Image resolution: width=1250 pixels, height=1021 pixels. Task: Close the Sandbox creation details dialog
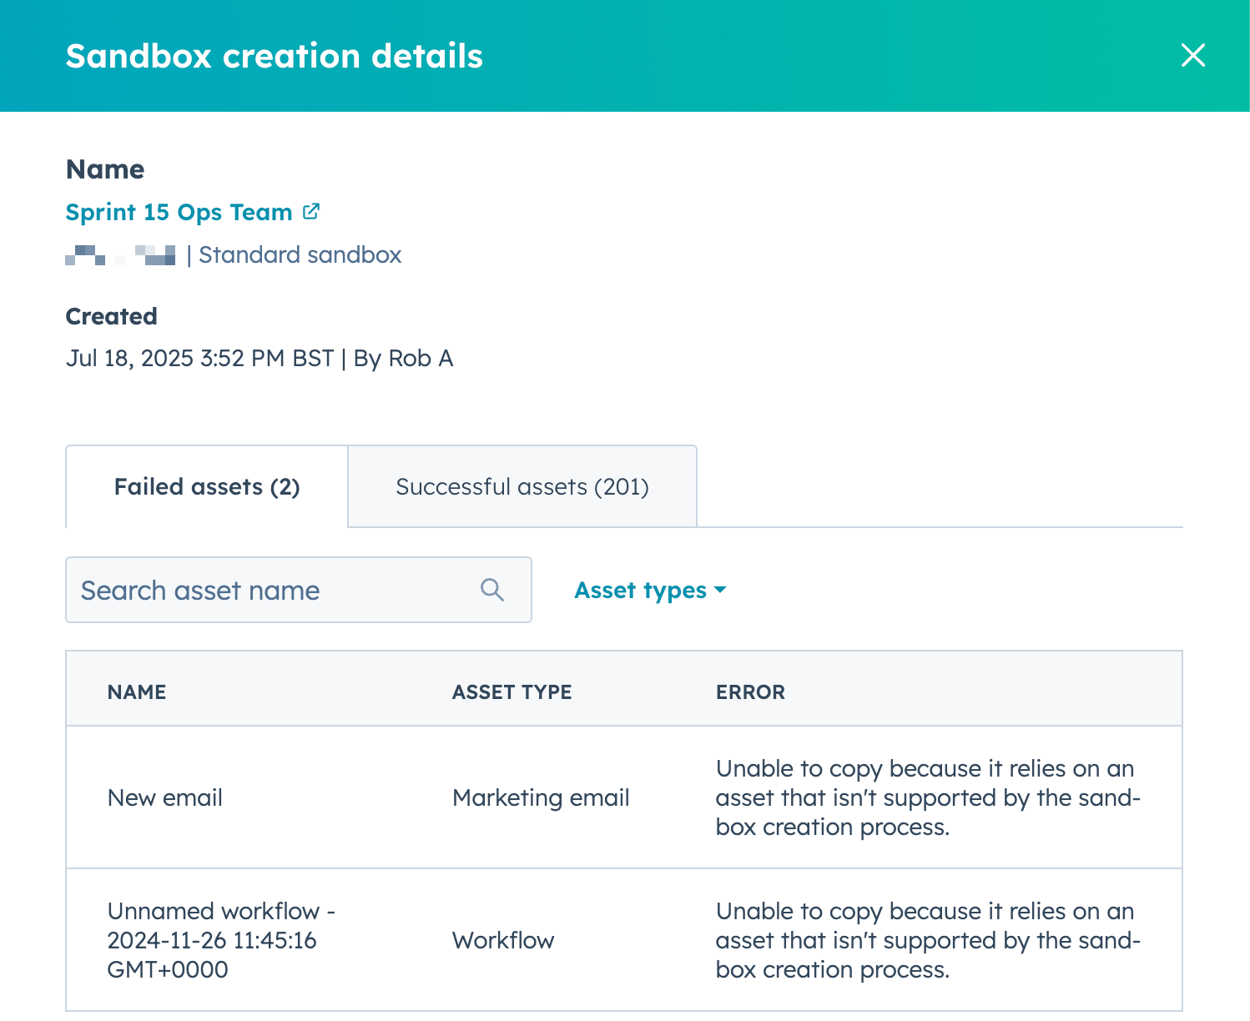(x=1192, y=56)
